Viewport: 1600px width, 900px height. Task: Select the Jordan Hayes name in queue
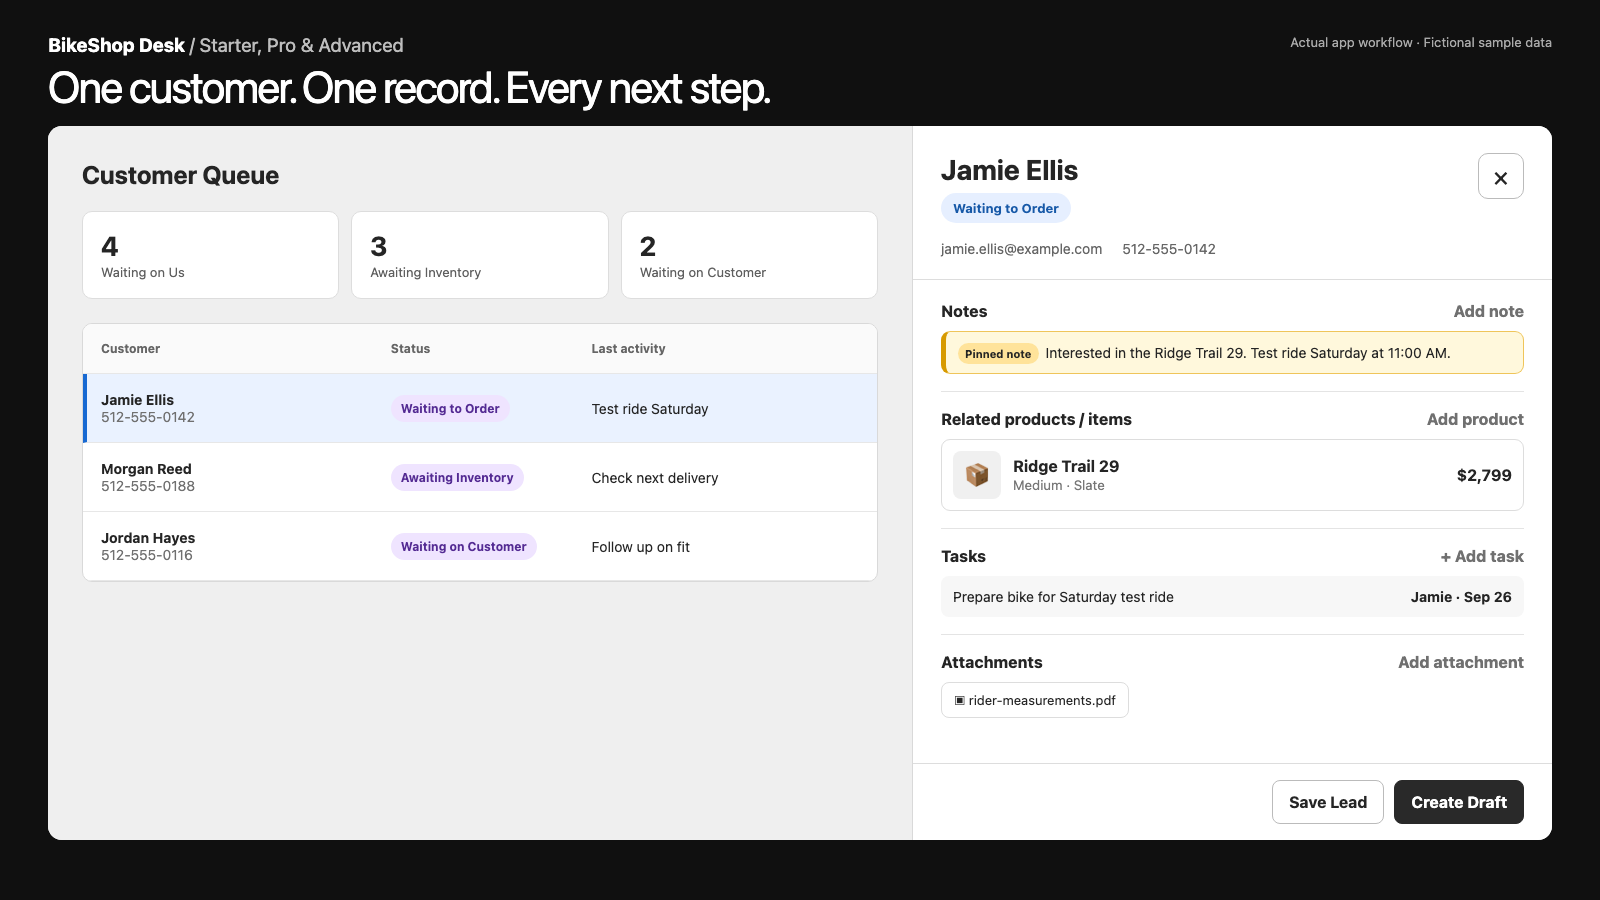pyautogui.click(x=148, y=538)
